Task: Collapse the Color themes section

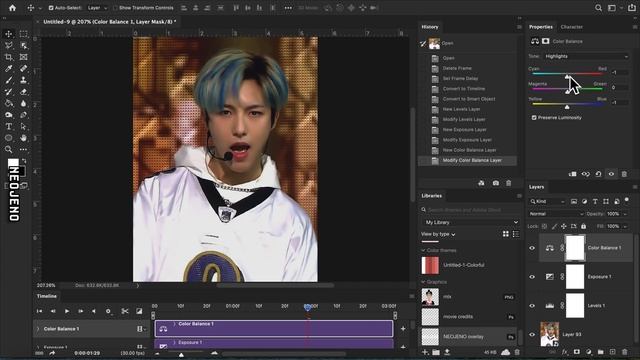Action: pyautogui.click(x=423, y=250)
